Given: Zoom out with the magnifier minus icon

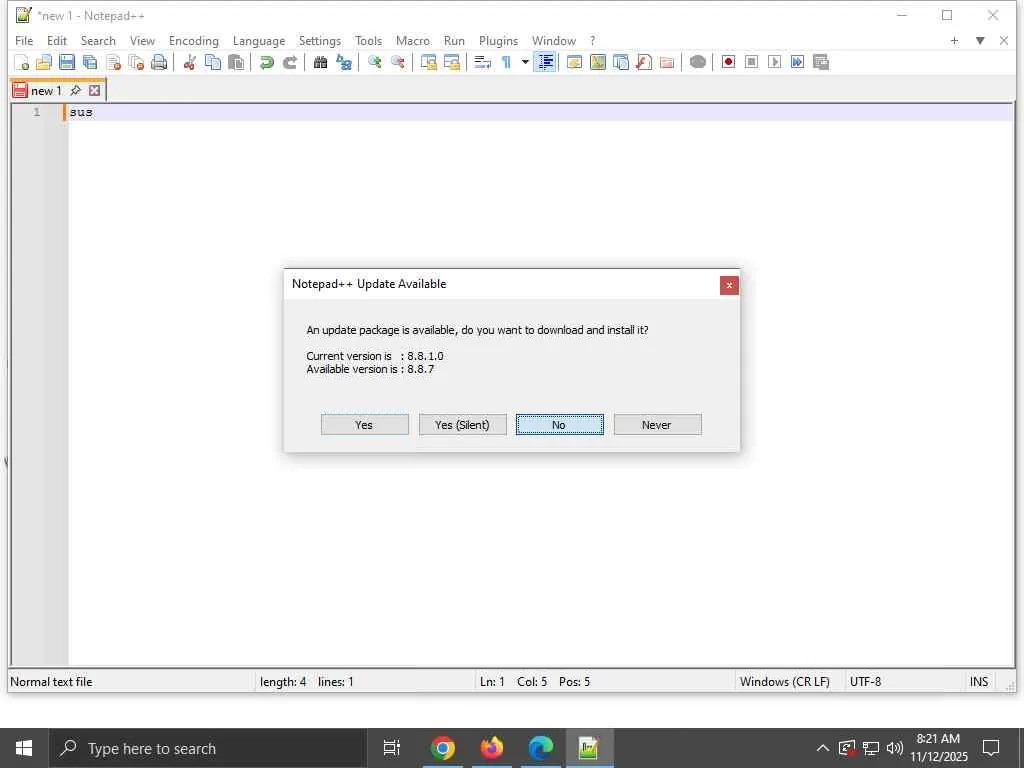Looking at the screenshot, I should (397, 63).
